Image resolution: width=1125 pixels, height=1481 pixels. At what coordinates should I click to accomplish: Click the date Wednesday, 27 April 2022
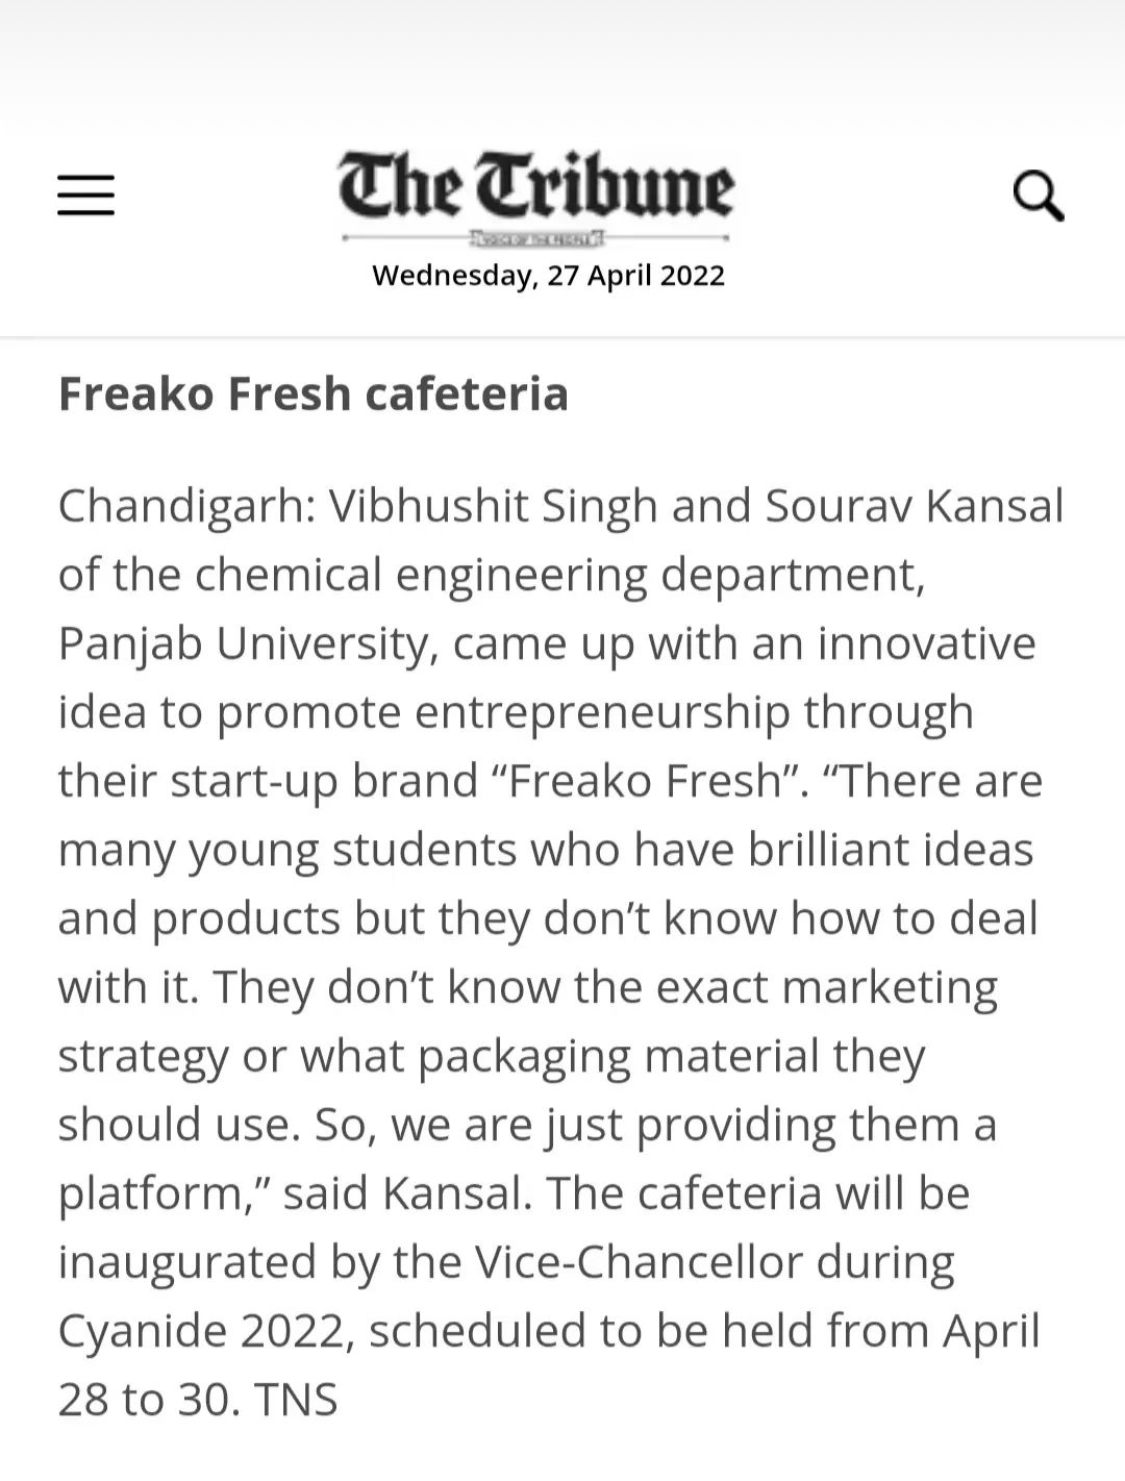(548, 275)
